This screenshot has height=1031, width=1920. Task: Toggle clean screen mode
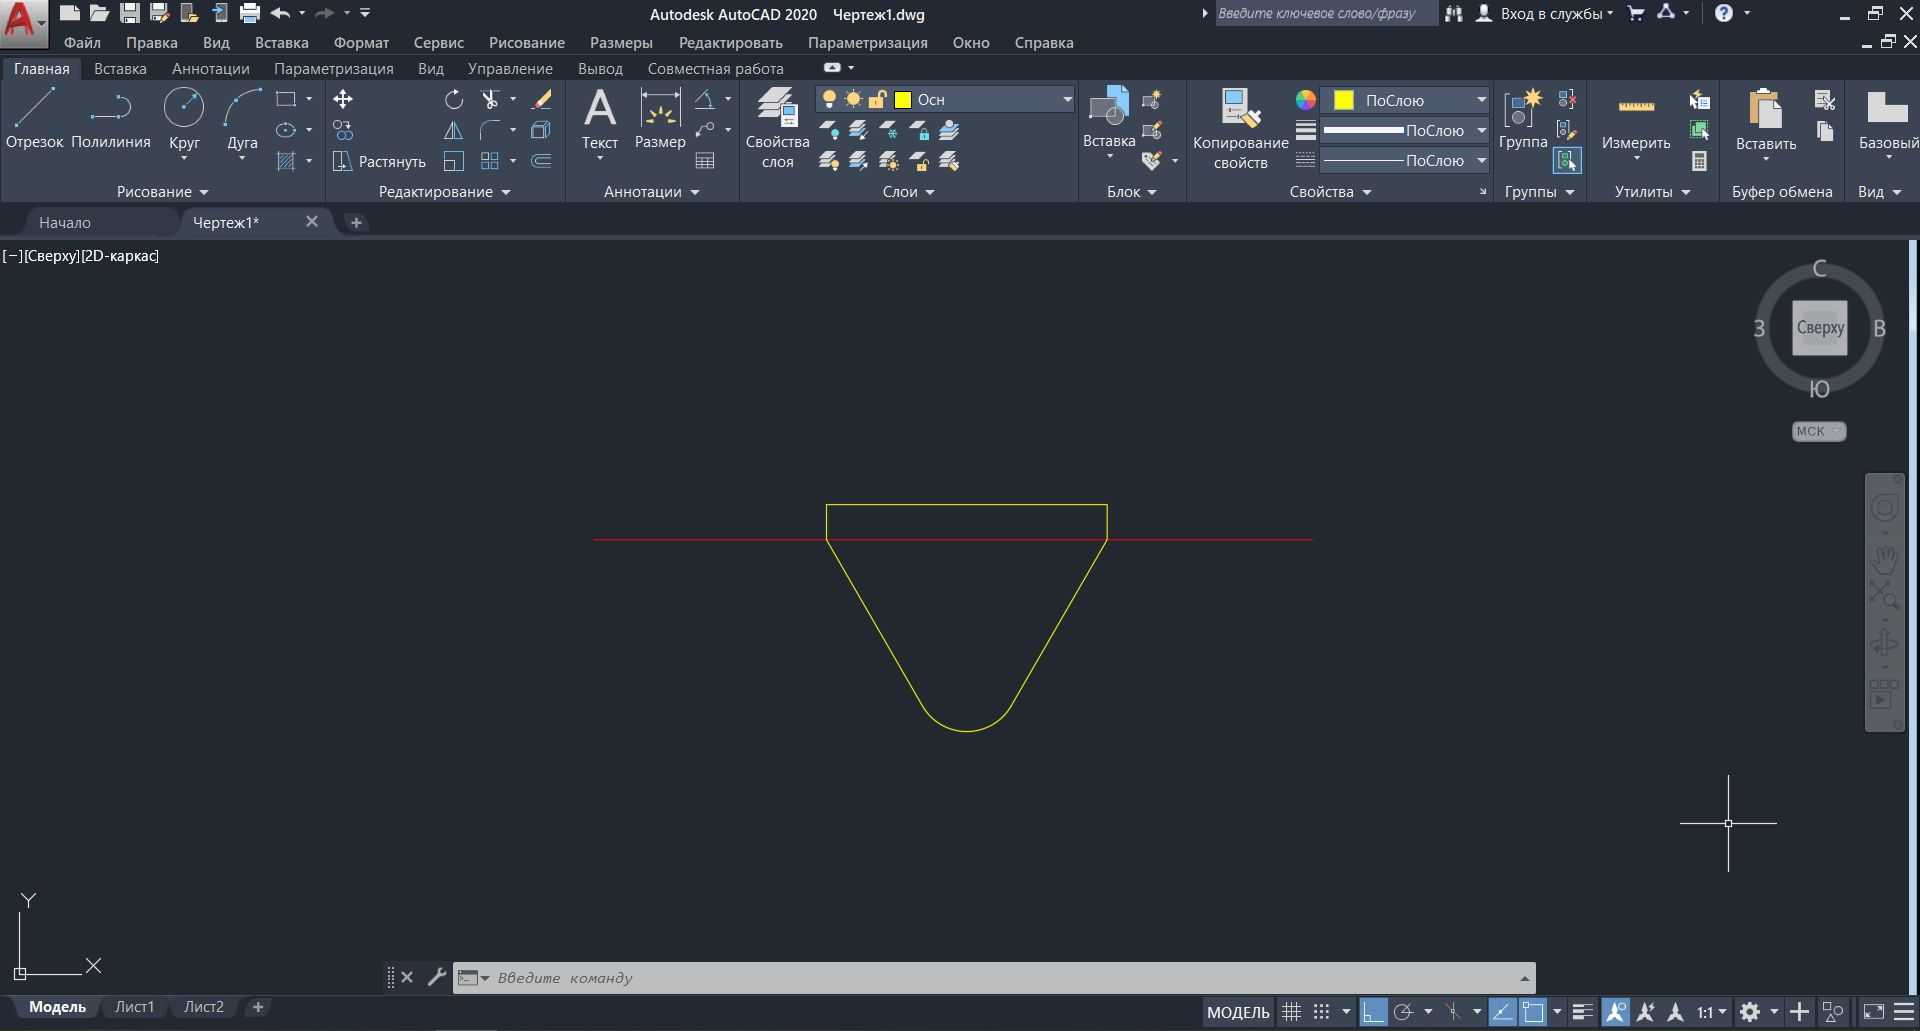point(1873,1012)
